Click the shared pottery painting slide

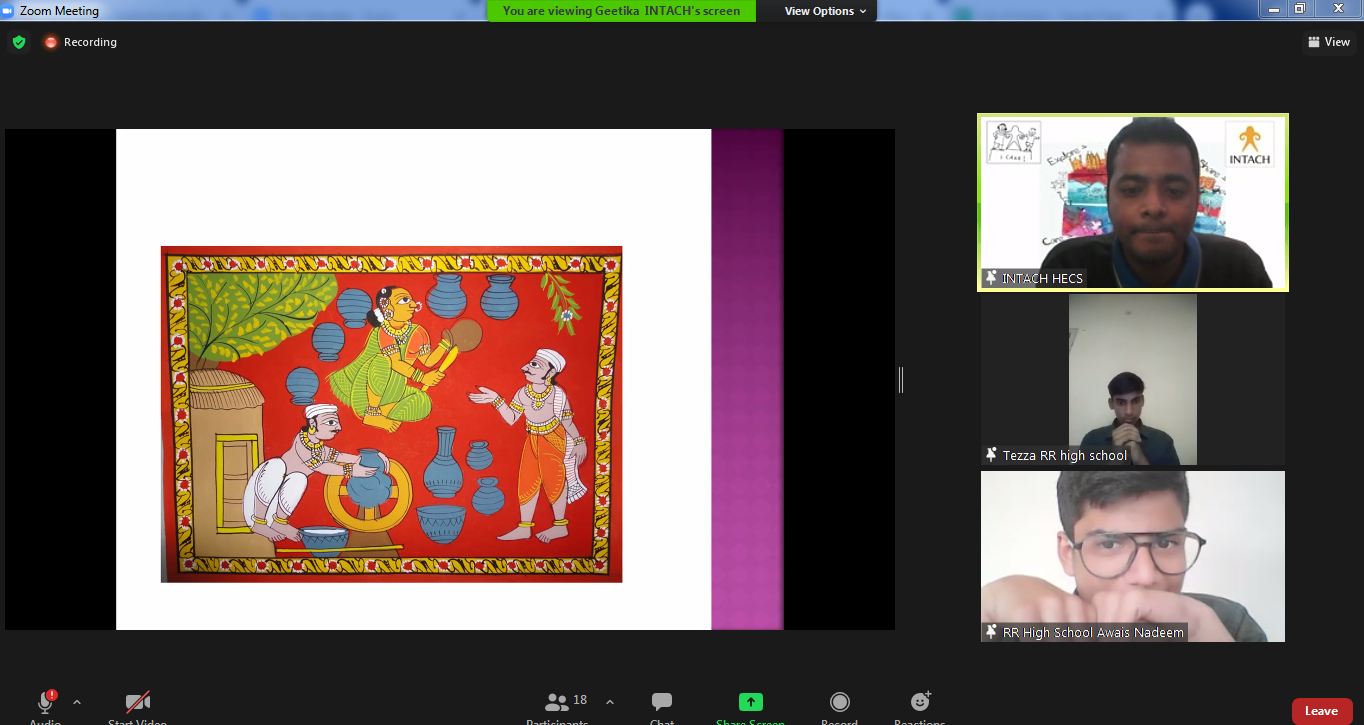(391, 414)
